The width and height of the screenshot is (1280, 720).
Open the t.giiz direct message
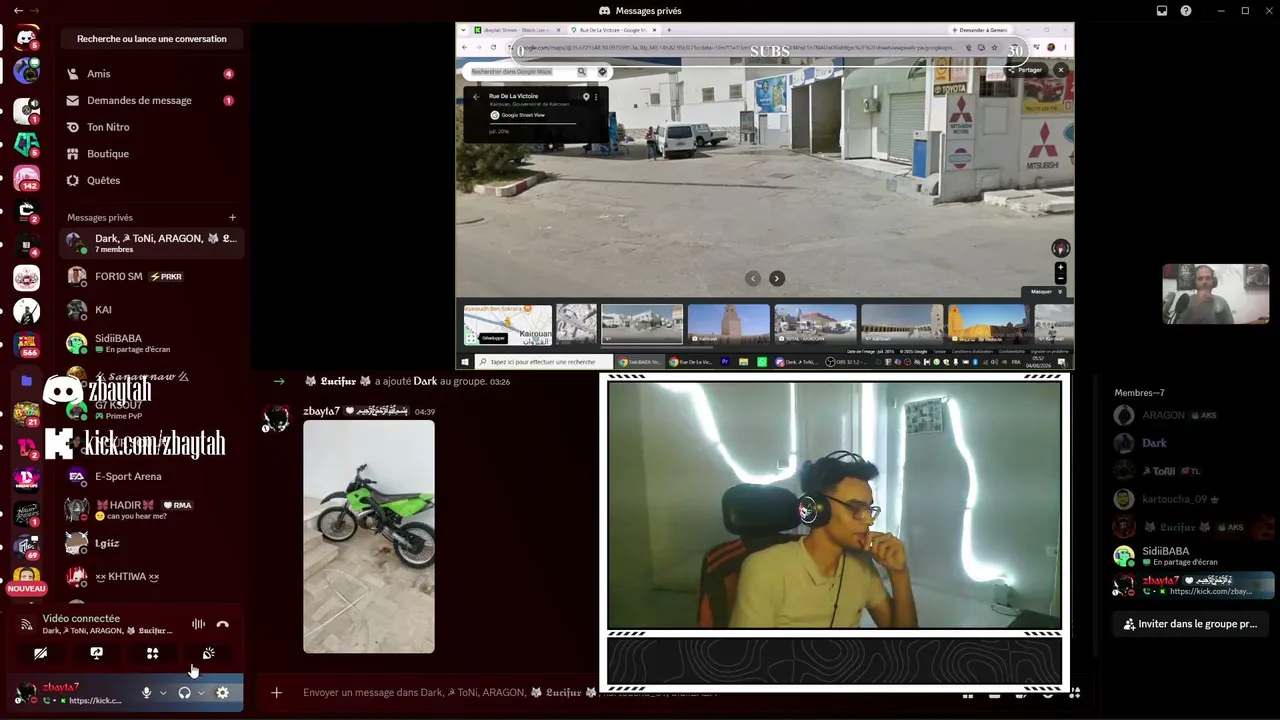pyautogui.click(x=151, y=543)
